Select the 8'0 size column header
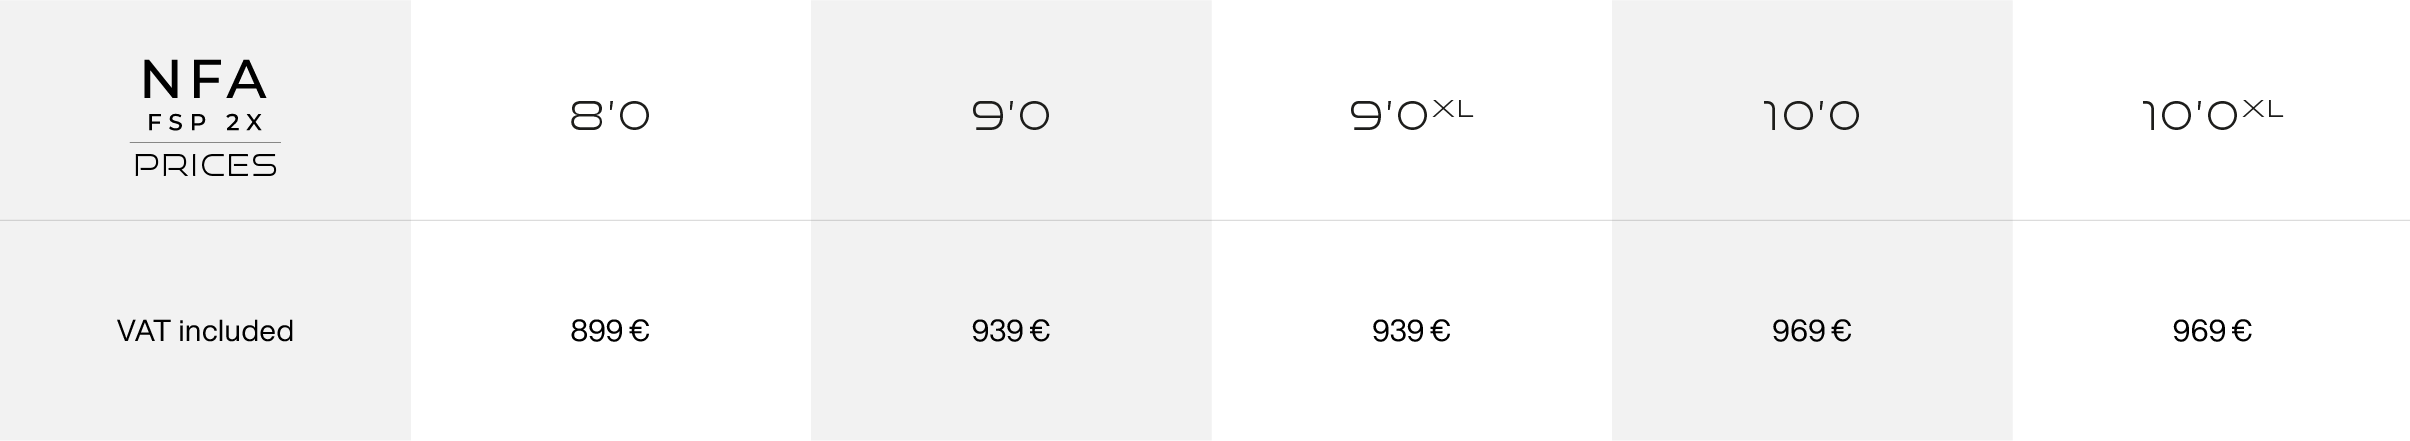2410x441 pixels. pos(610,115)
